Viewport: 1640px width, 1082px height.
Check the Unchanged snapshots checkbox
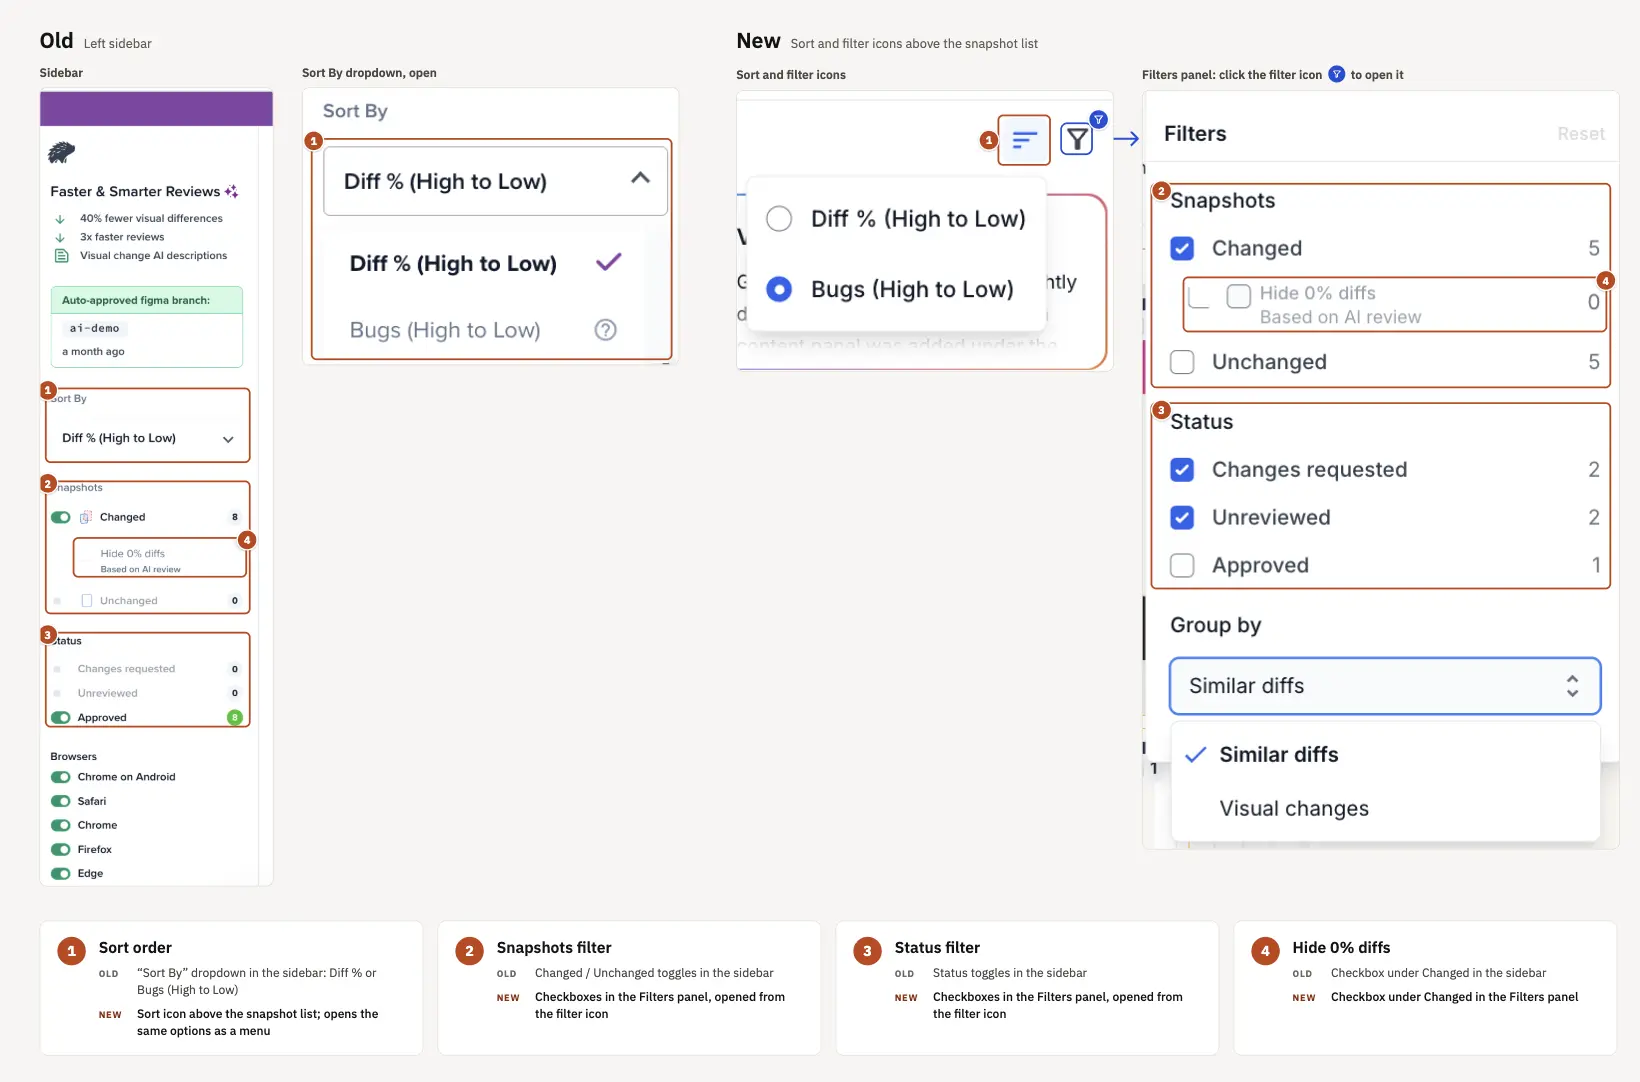coord(1182,362)
